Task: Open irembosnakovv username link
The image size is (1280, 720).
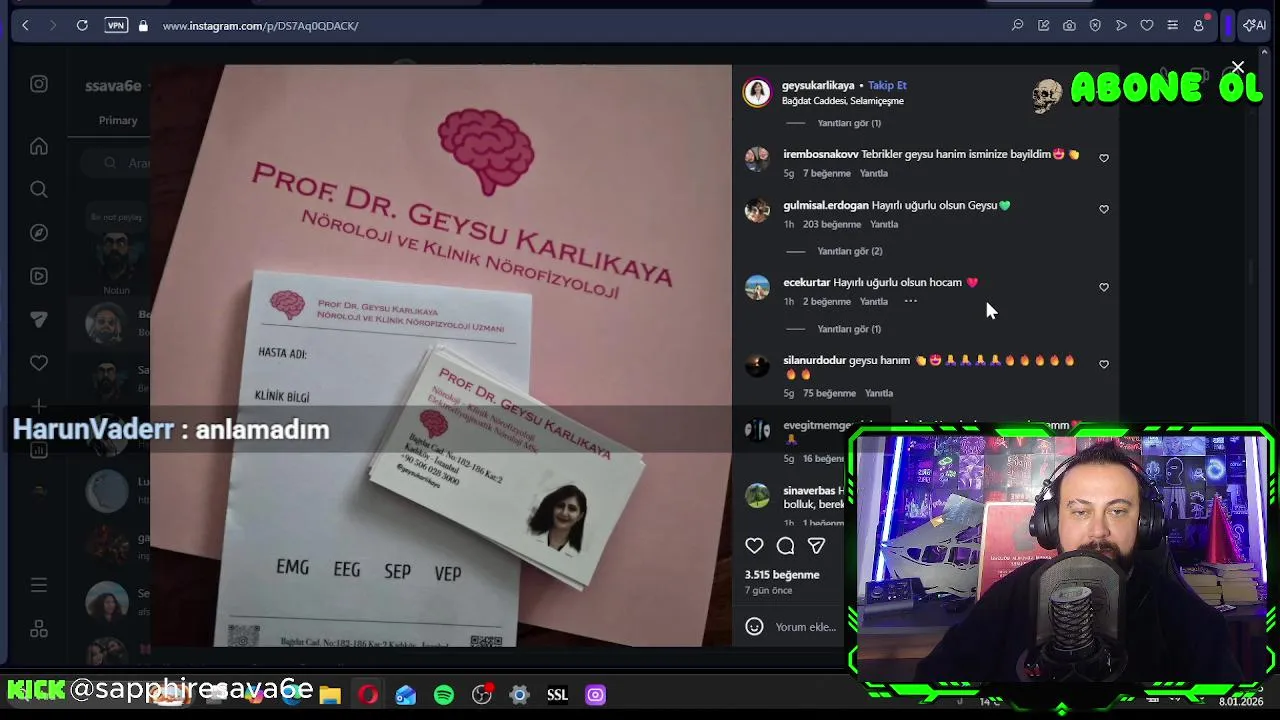Action: 820,154
